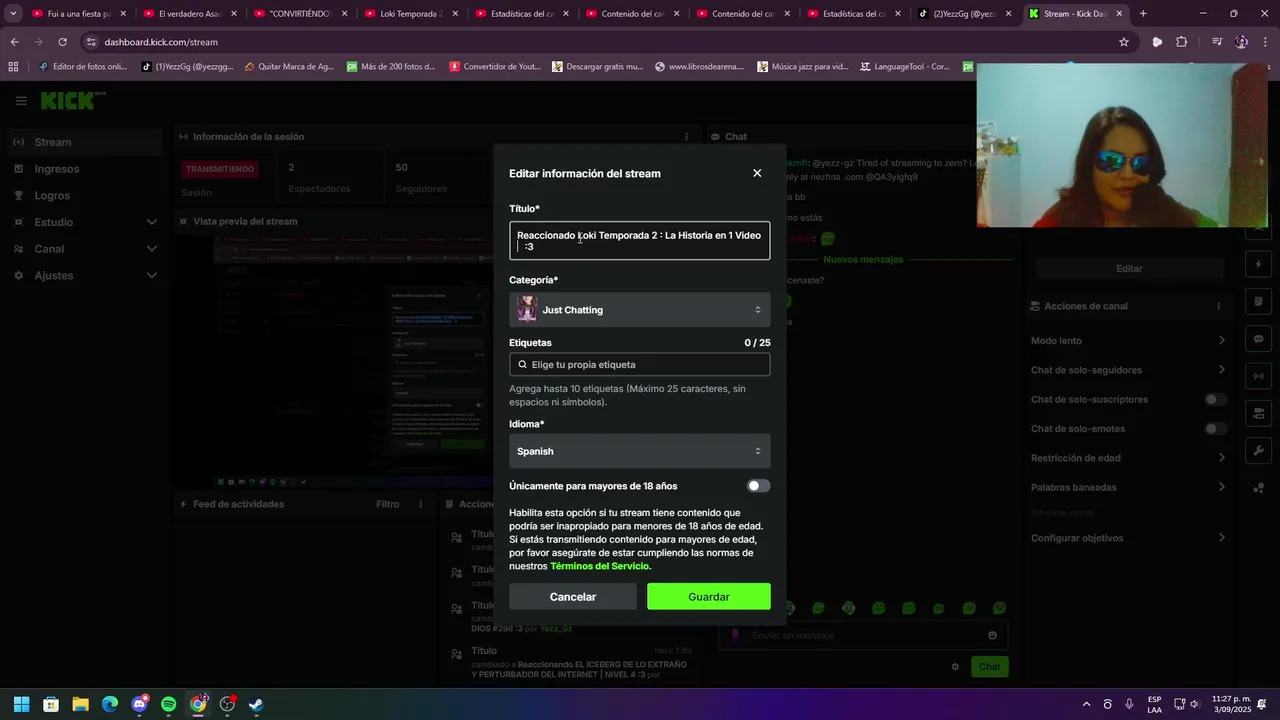Open Steam from the taskbar
1280x720 pixels.
pos(256,704)
